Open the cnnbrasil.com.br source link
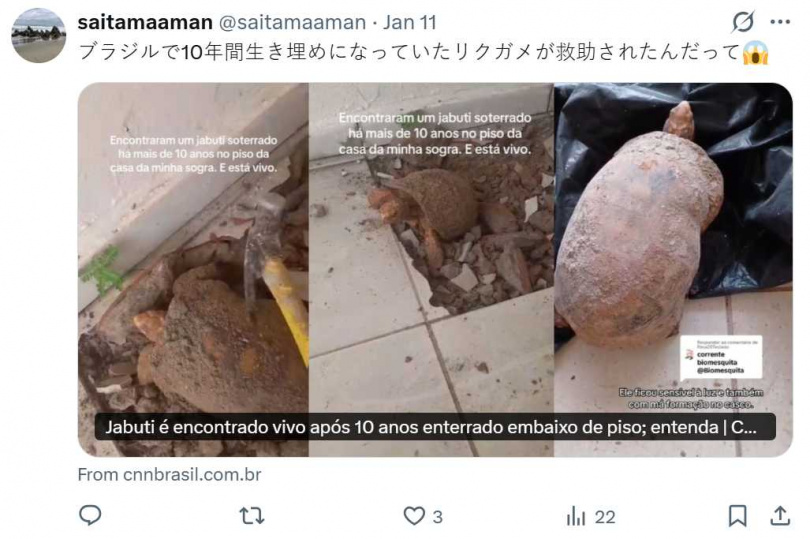The image size is (810, 539). point(169,474)
